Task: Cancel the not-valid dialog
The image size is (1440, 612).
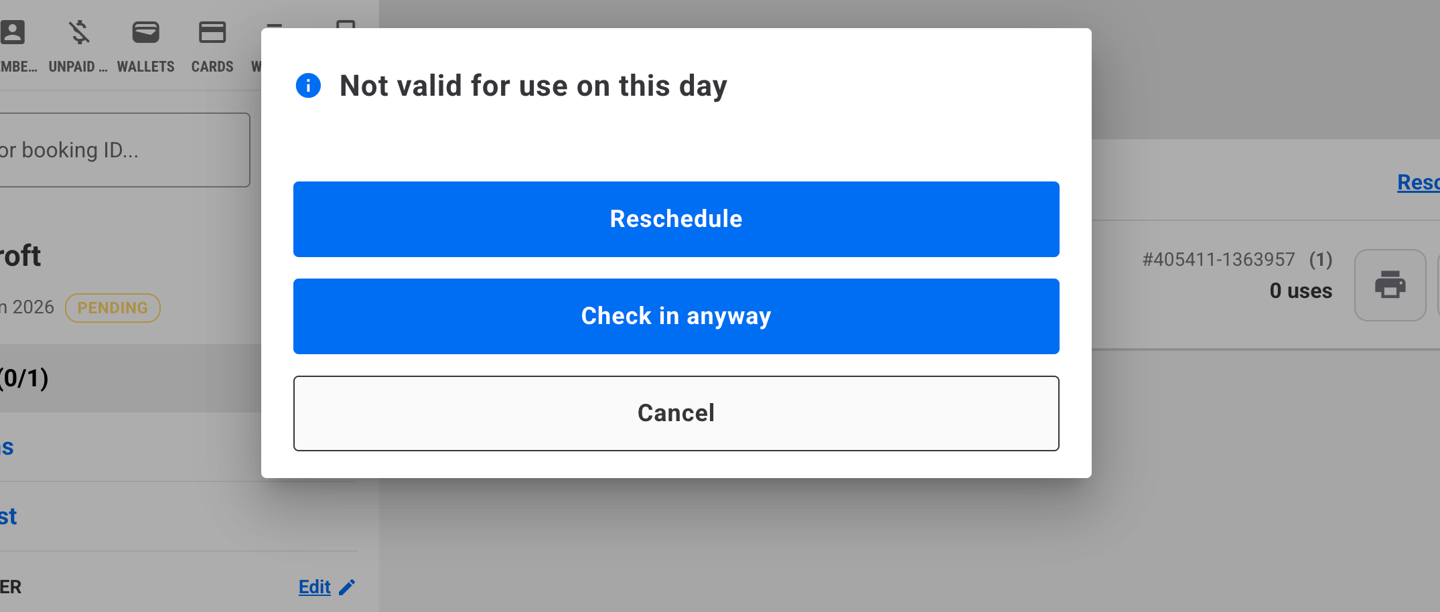Action: coord(676,413)
